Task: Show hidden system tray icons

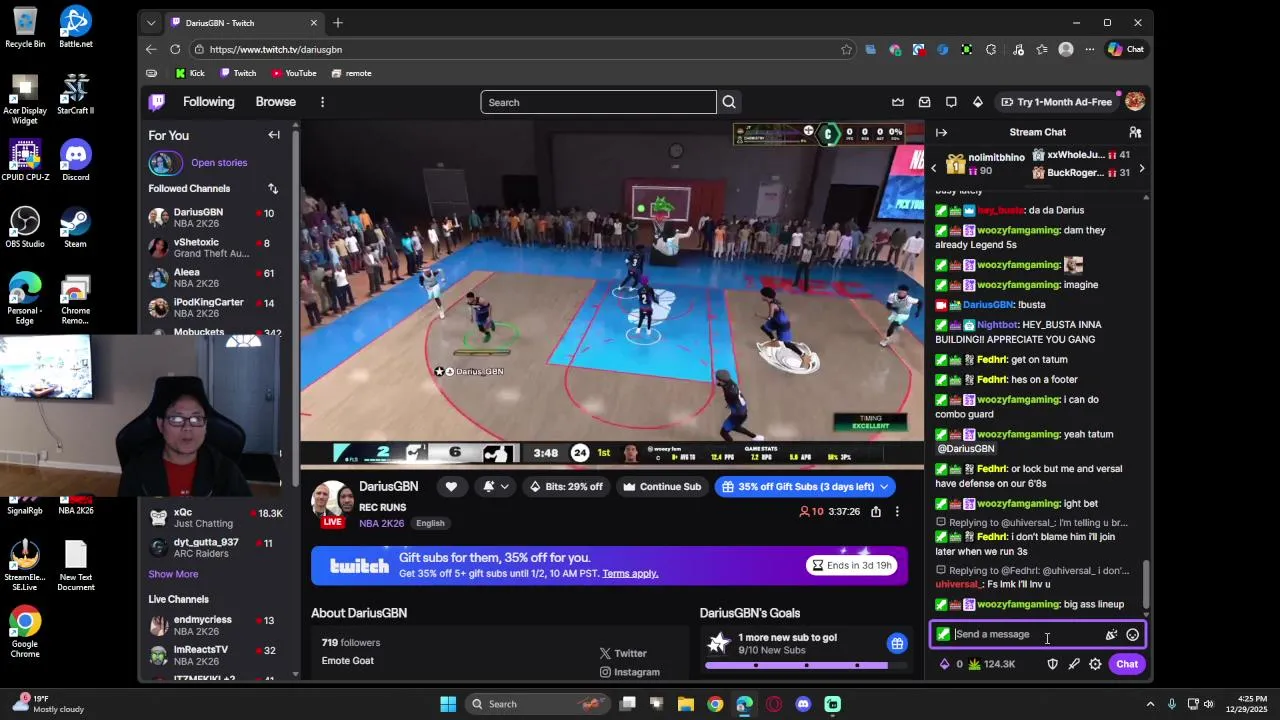Action: click(x=1150, y=704)
